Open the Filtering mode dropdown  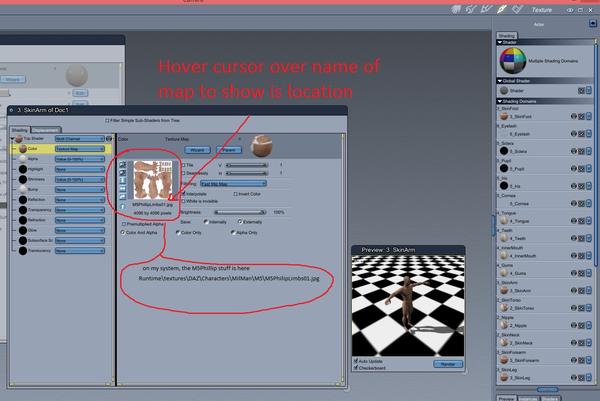pyautogui.click(x=233, y=184)
